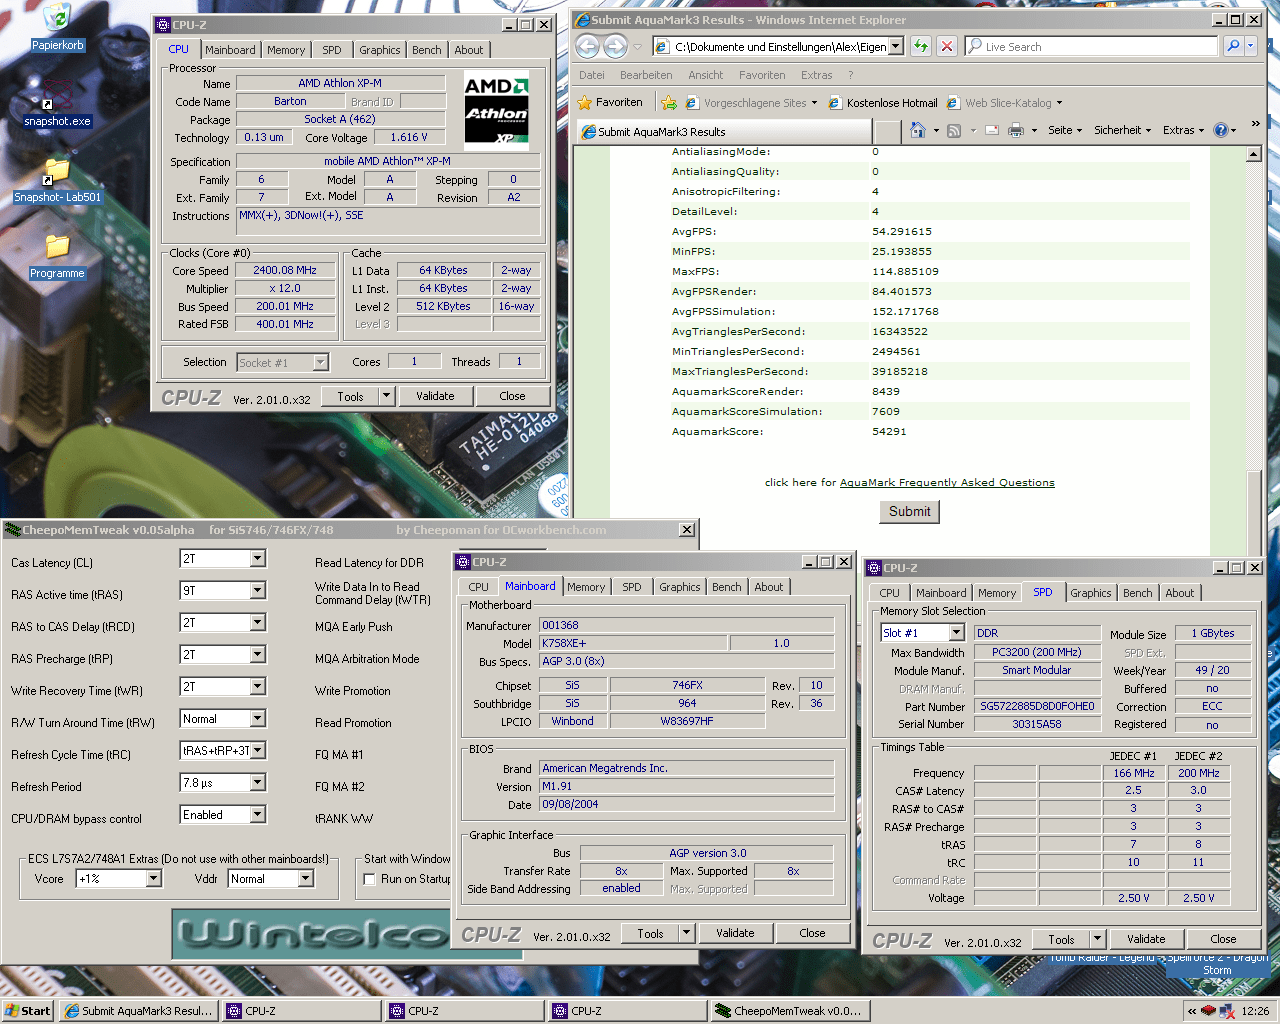Open CPU/DRAM bypass control dropdown
Screen dimensions: 1280x1024
click(x=257, y=815)
